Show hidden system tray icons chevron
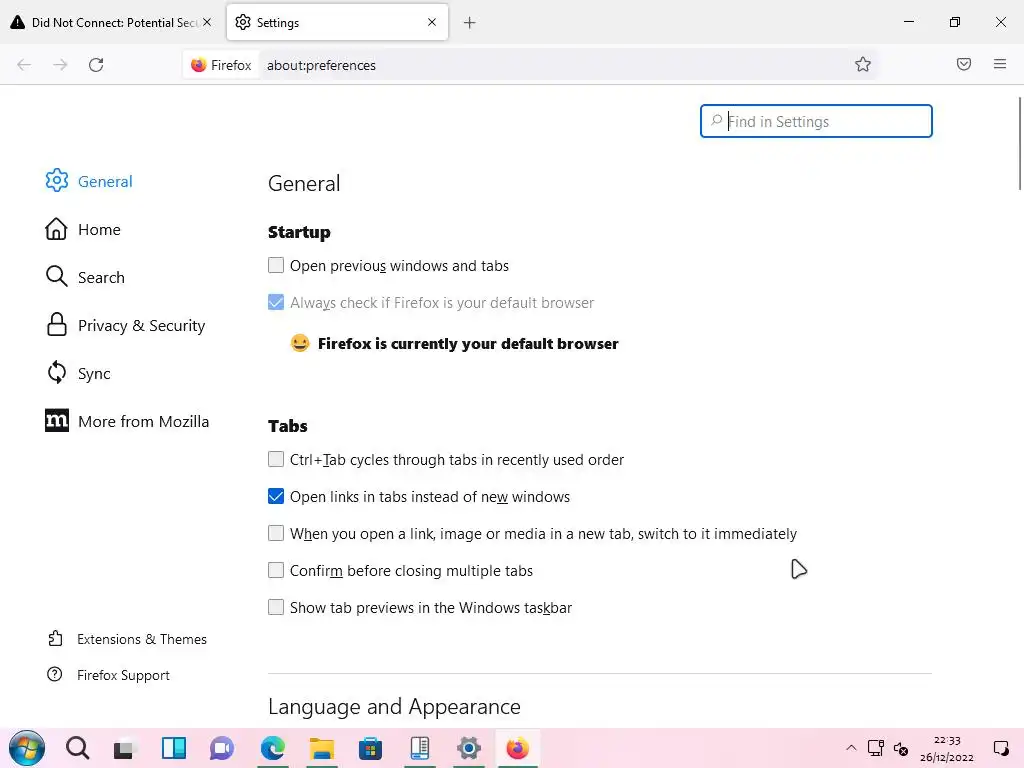The image size is (1024, 768). (851, 748)
